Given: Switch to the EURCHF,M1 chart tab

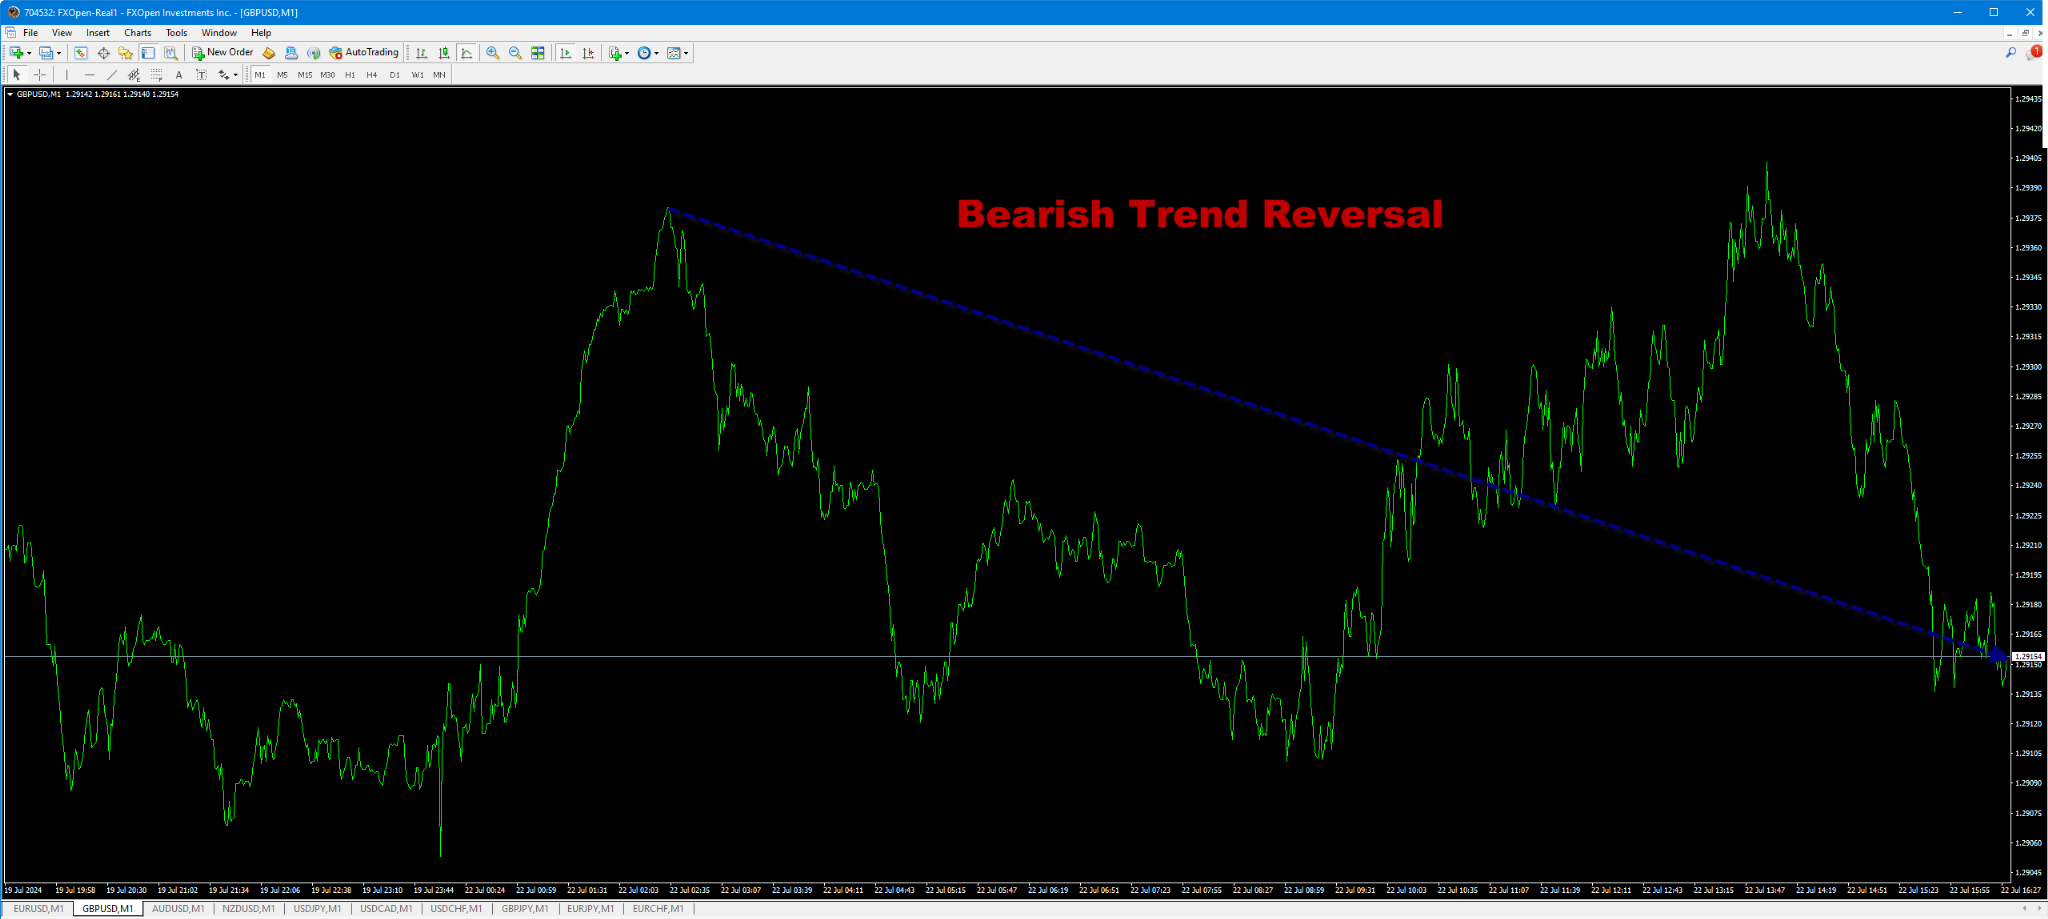Looking at the screenshot, I should pos(658,909).
